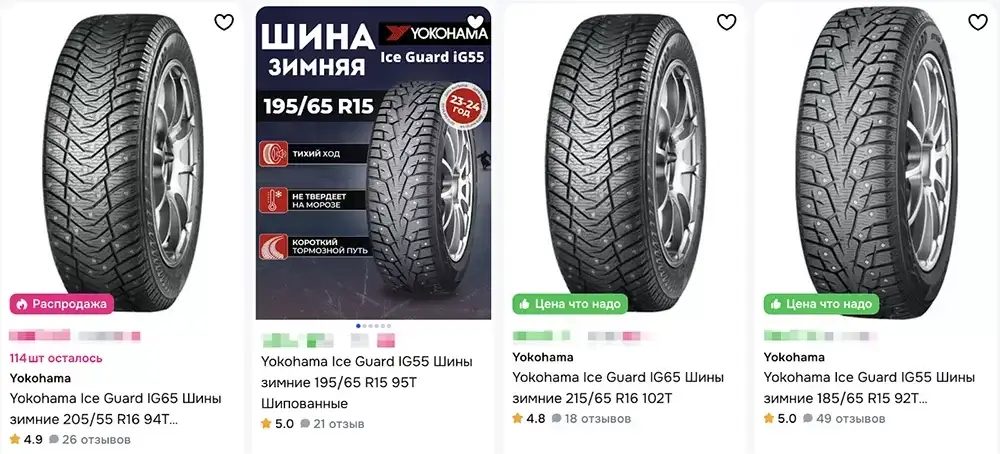Open 49 отзывов reviews on 185/65 R15 tire

842,419
